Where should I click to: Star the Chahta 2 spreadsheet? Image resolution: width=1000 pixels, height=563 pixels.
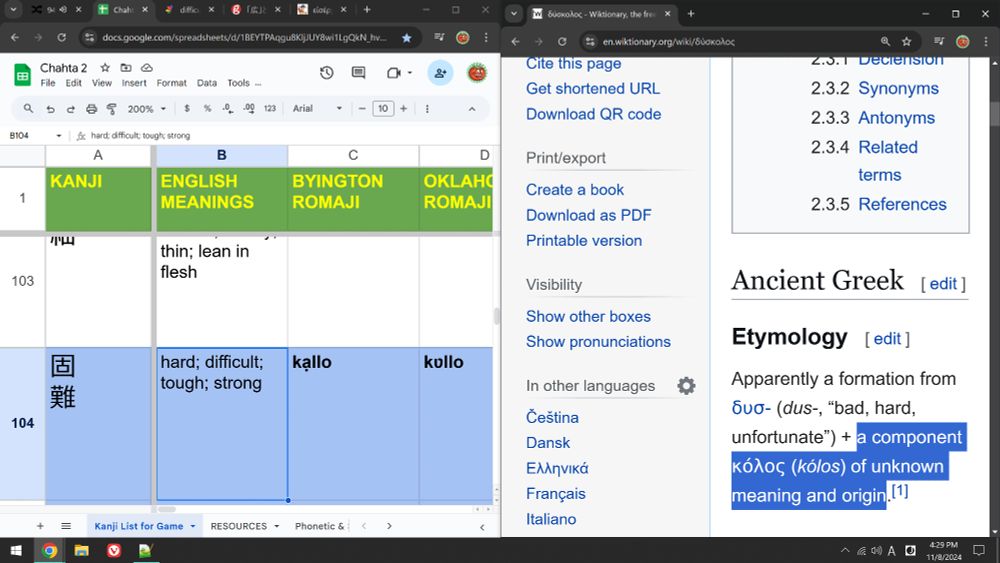[x=105, y=67]
